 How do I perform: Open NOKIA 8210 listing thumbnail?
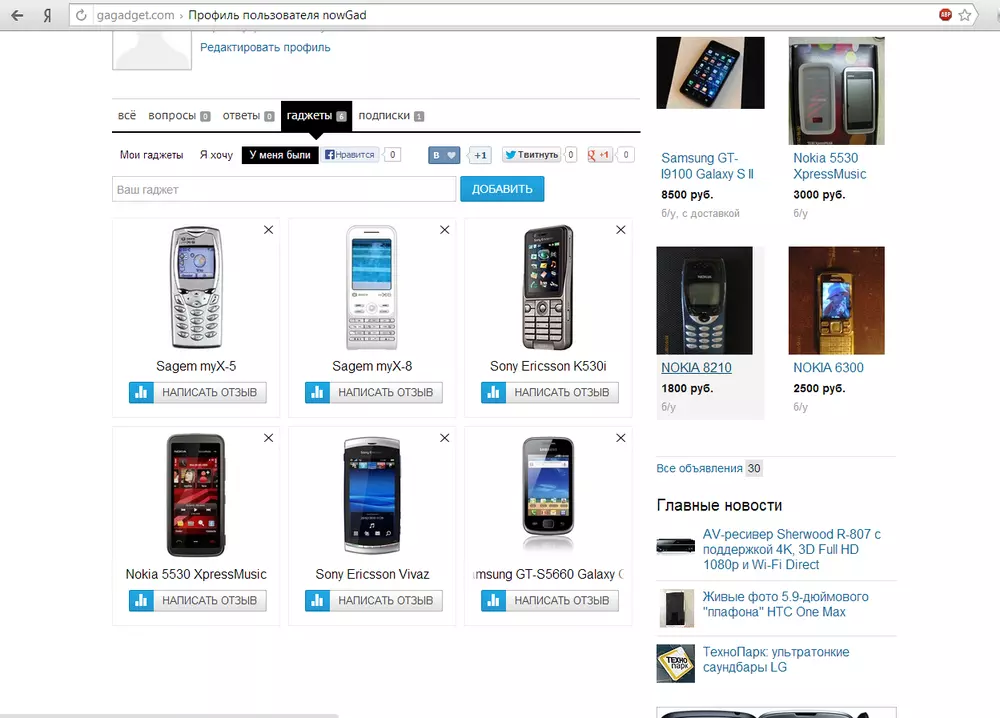point(704,300)
